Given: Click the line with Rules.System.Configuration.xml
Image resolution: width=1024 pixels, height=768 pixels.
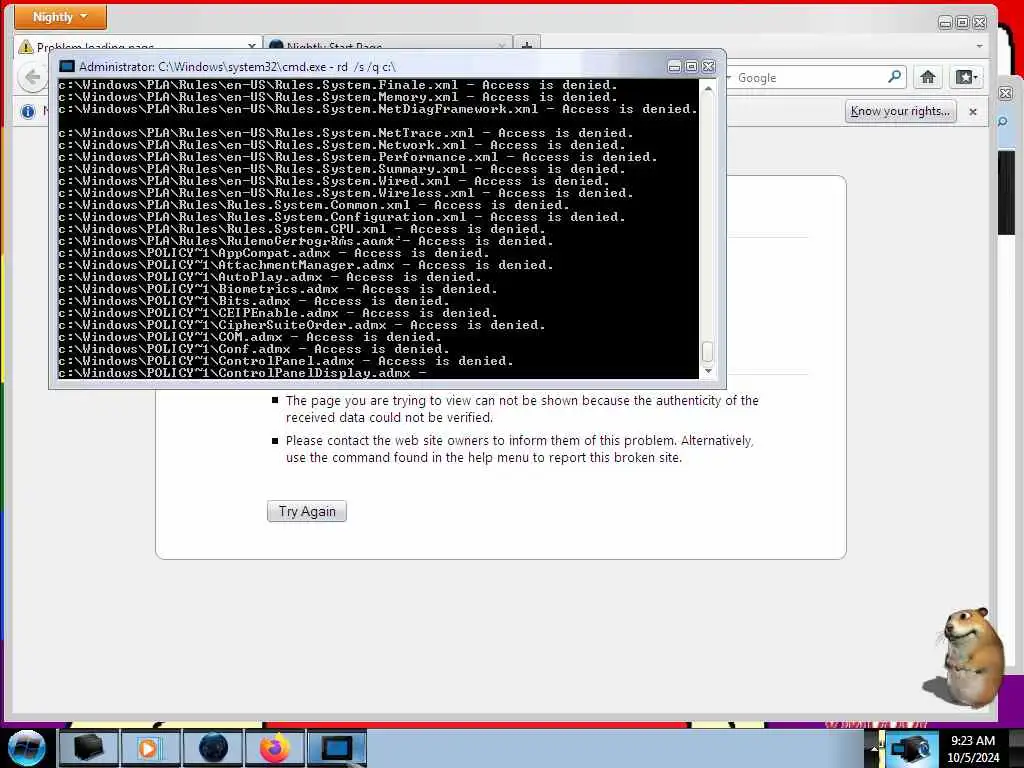Looking at the screenshot, I should pos(342,217).
